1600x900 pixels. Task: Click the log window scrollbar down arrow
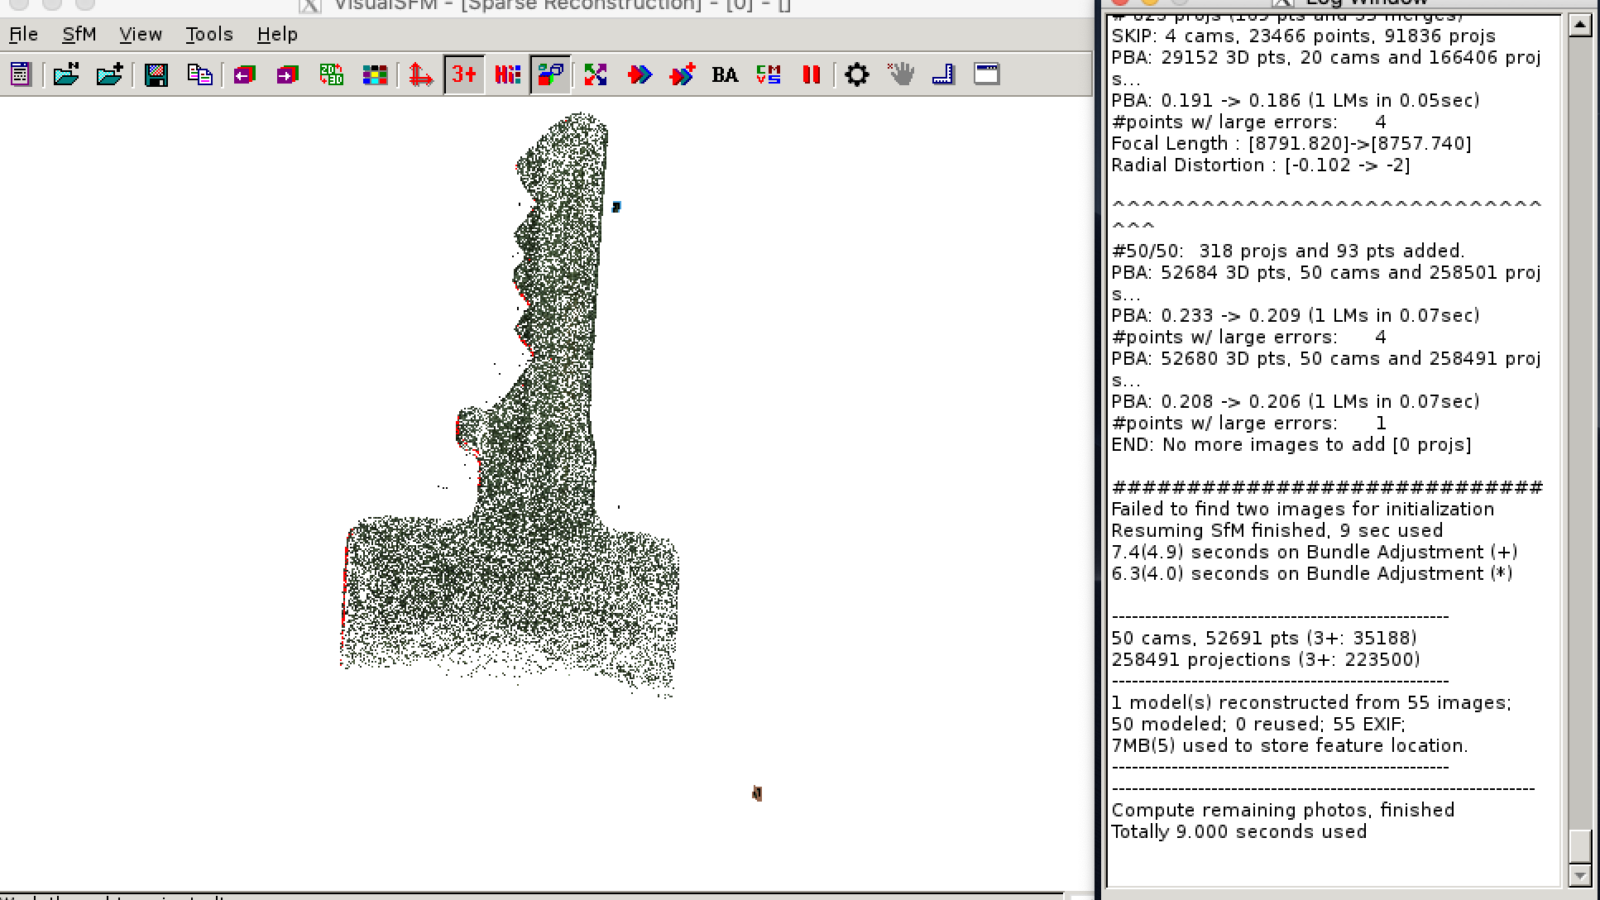pyautogui.click(x=1580, y=876)
